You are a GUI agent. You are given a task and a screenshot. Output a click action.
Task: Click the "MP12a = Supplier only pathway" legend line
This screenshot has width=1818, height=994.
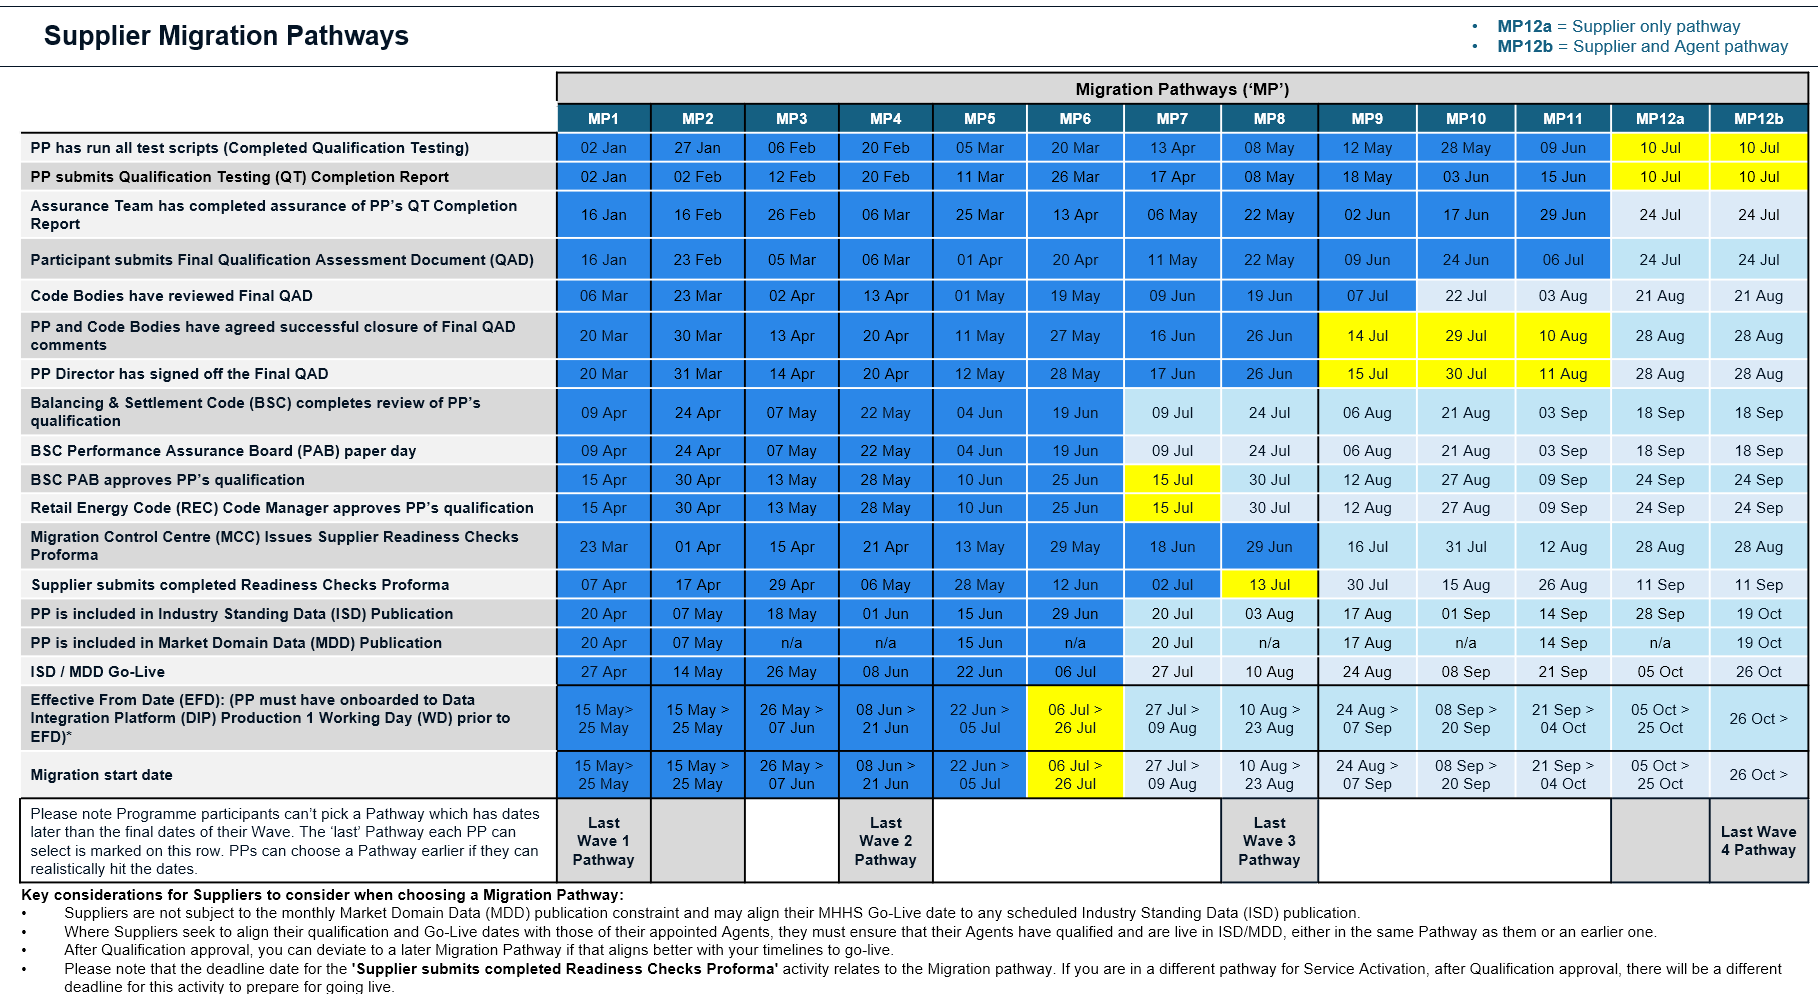(x=1618, y=27)
